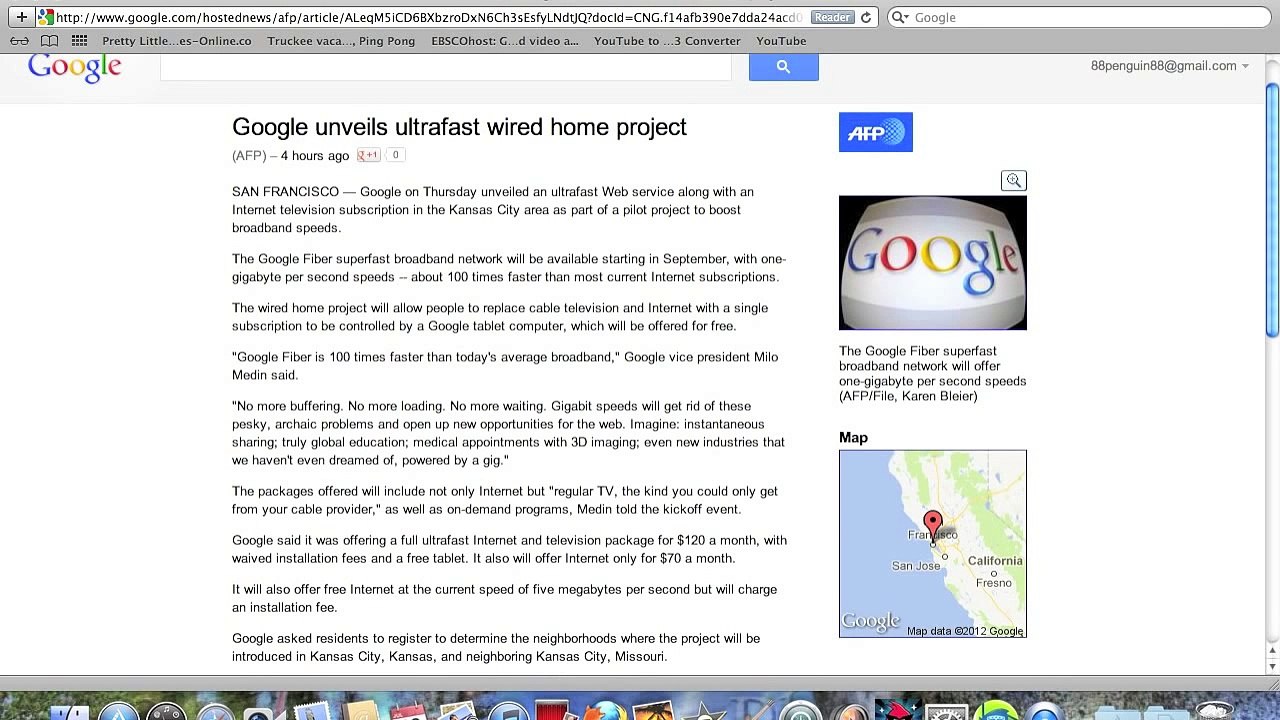
Task: Click the add bookmark plus button
Action: click(21, 17)
